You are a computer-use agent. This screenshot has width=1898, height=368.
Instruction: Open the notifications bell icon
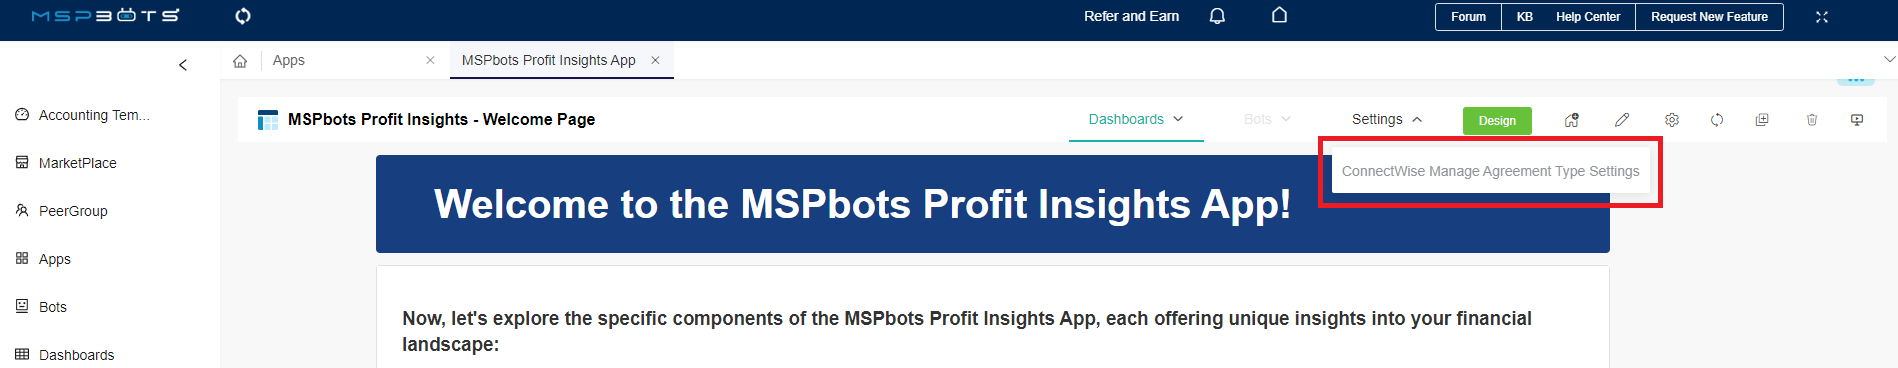click(1217, 16)
